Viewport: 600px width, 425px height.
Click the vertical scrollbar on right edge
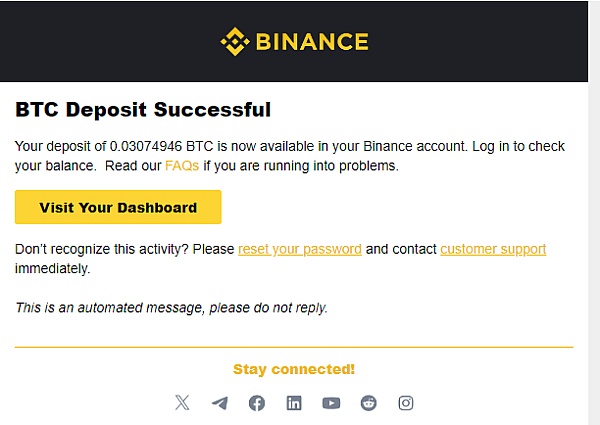(594, 212)
